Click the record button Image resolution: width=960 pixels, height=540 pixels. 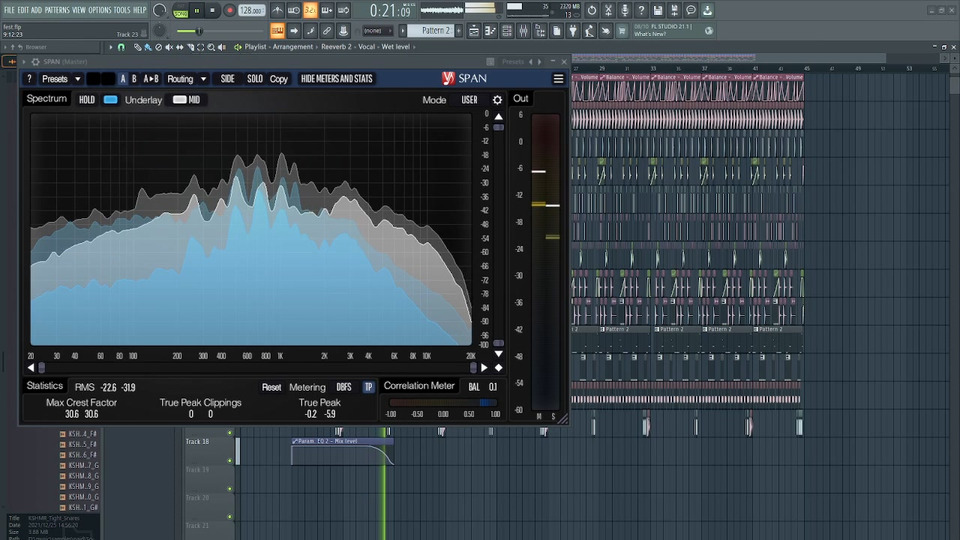(230, 10)
